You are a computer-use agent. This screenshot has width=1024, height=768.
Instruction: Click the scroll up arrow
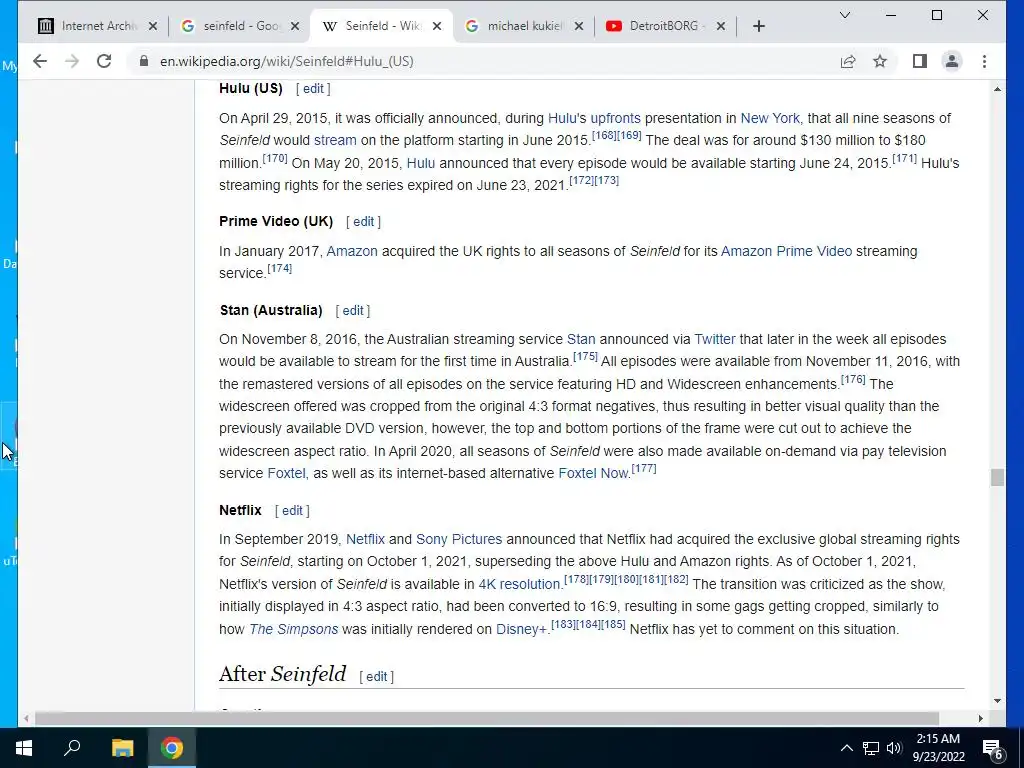(997, 89)
